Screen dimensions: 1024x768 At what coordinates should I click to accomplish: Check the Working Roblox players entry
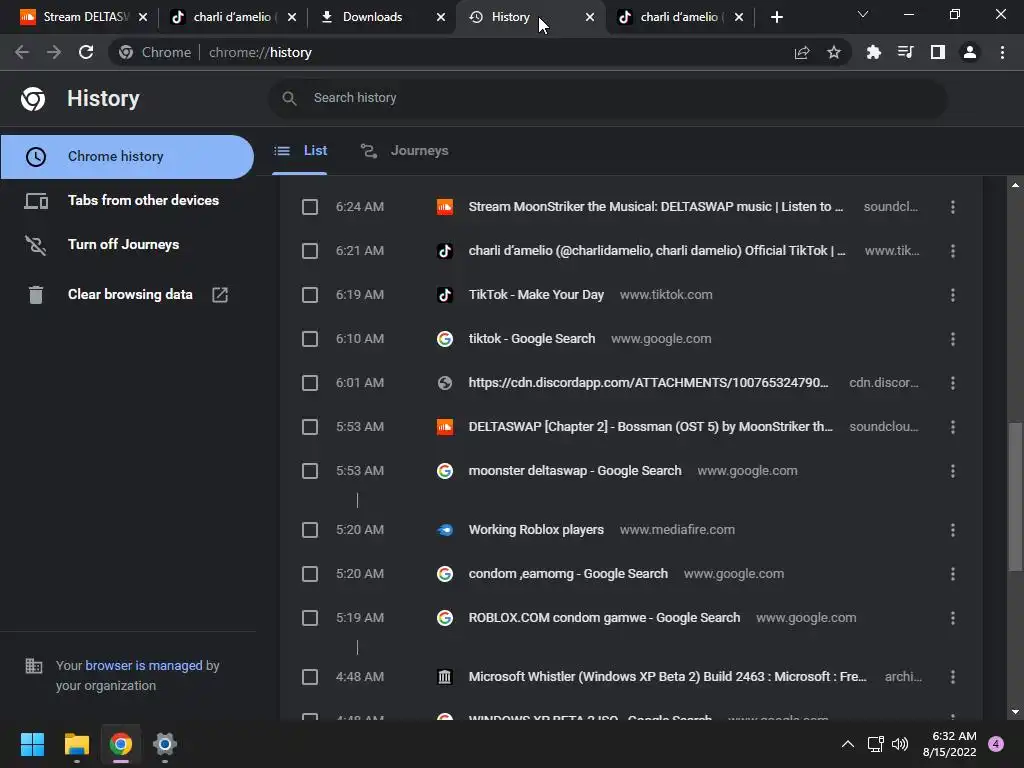tap(310, 530)
